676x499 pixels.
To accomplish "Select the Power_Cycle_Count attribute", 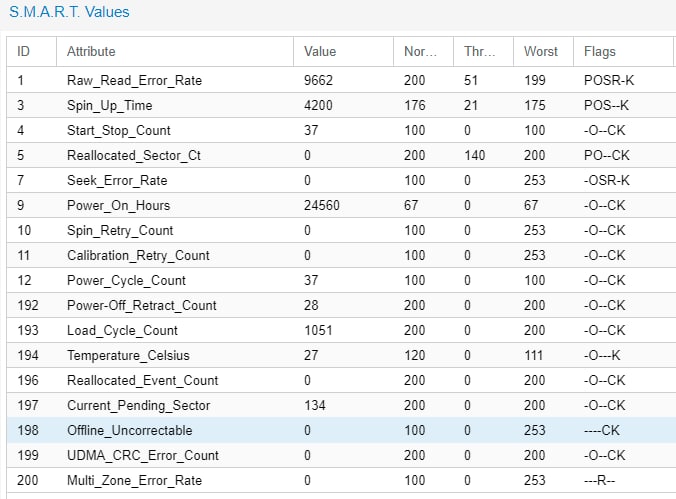I will coord(126,280).
